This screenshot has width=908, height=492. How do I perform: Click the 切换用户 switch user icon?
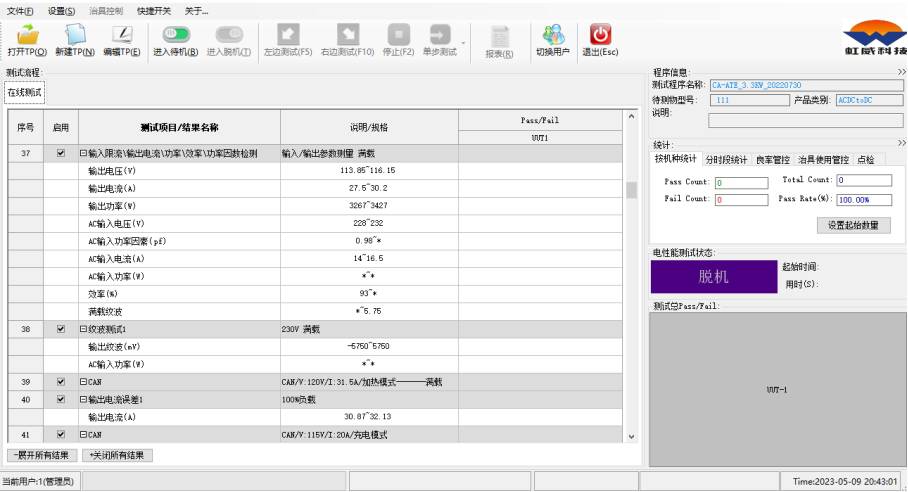coord(553,35)
